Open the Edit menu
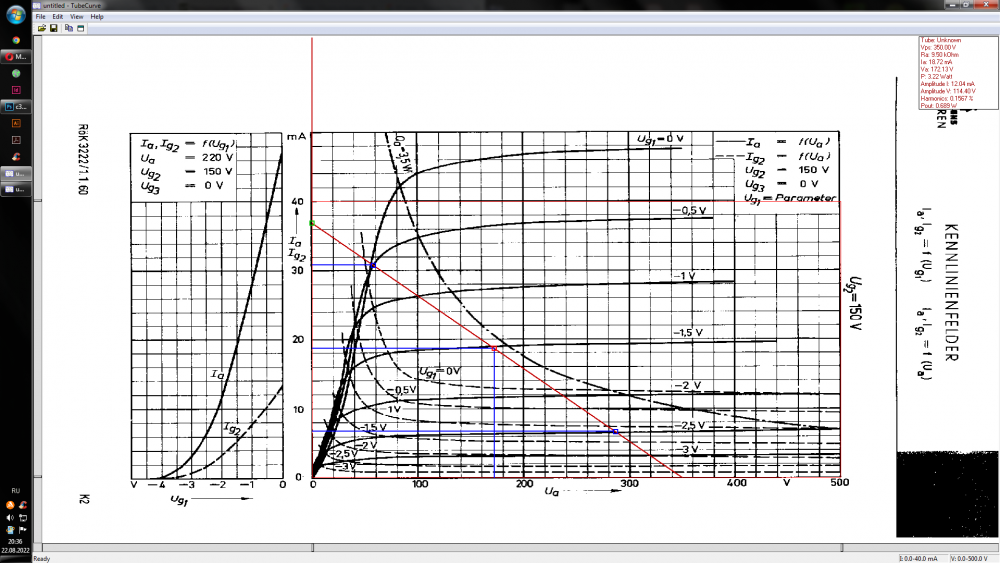This screenshot has height=563, width=1000. [x=57, y=17]
